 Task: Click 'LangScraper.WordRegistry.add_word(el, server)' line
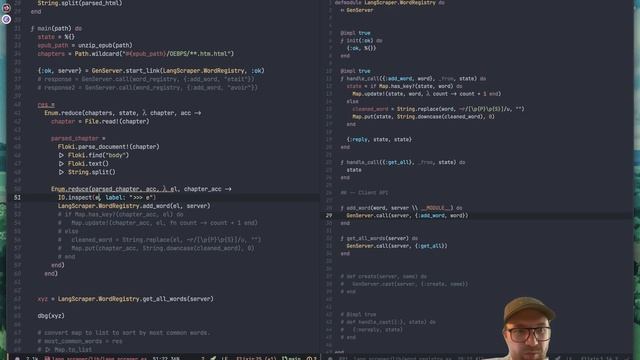[x=134, y=206]
